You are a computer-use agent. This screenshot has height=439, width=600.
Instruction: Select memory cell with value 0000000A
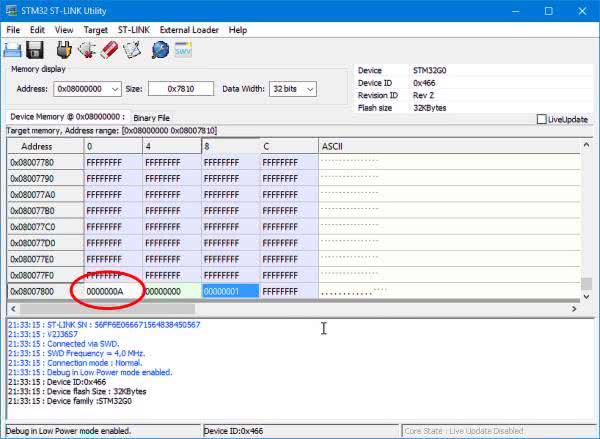tap(104, 291)
